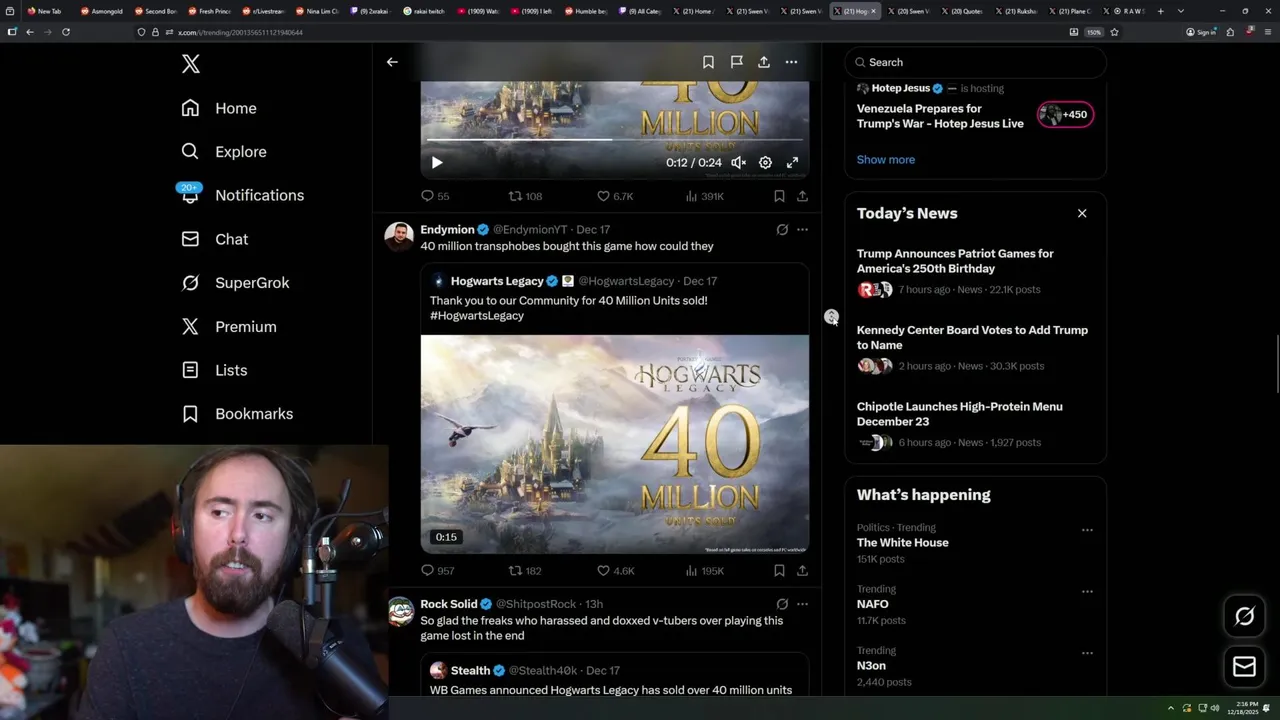Focus the Search box
This screenshot has width=1280, height=720.
[x=975, y=62]
